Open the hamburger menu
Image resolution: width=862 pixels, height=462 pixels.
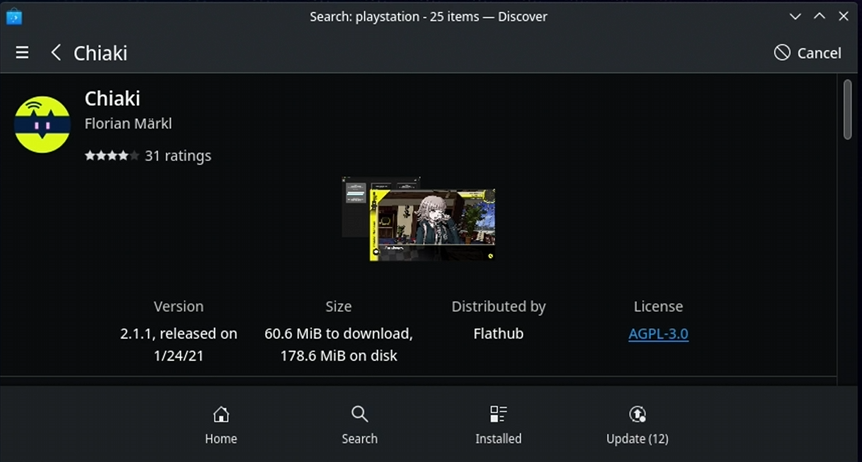point(22,53)
